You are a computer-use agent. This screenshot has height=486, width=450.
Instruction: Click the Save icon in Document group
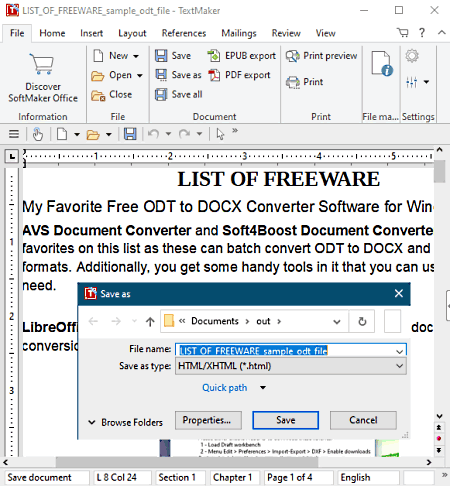161,56
